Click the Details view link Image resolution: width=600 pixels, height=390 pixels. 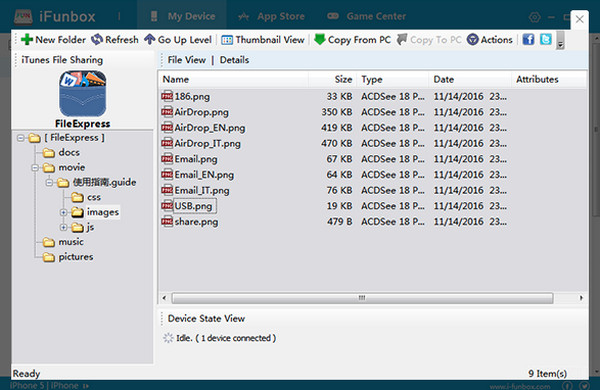[234, 60]
